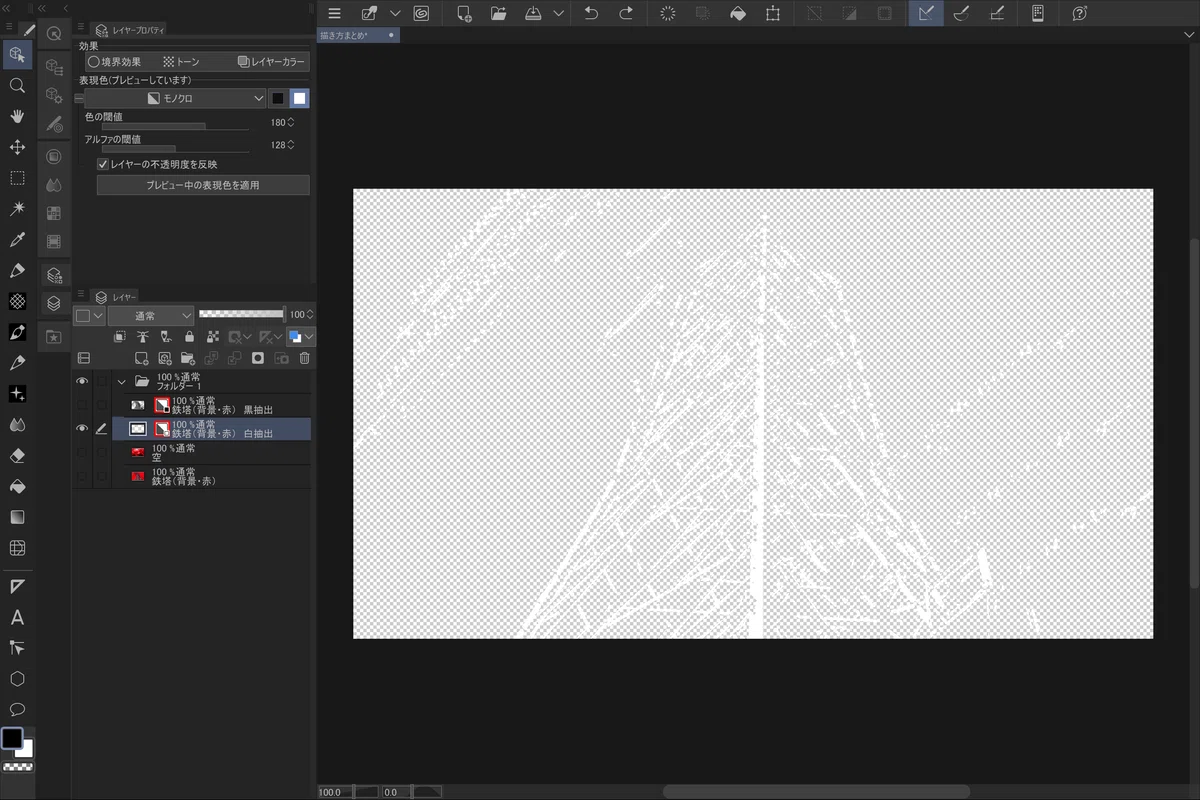Open レイヤープロパティ panel tab
This screenshot has width=1200, height=800.
click(x=130, y=31)
